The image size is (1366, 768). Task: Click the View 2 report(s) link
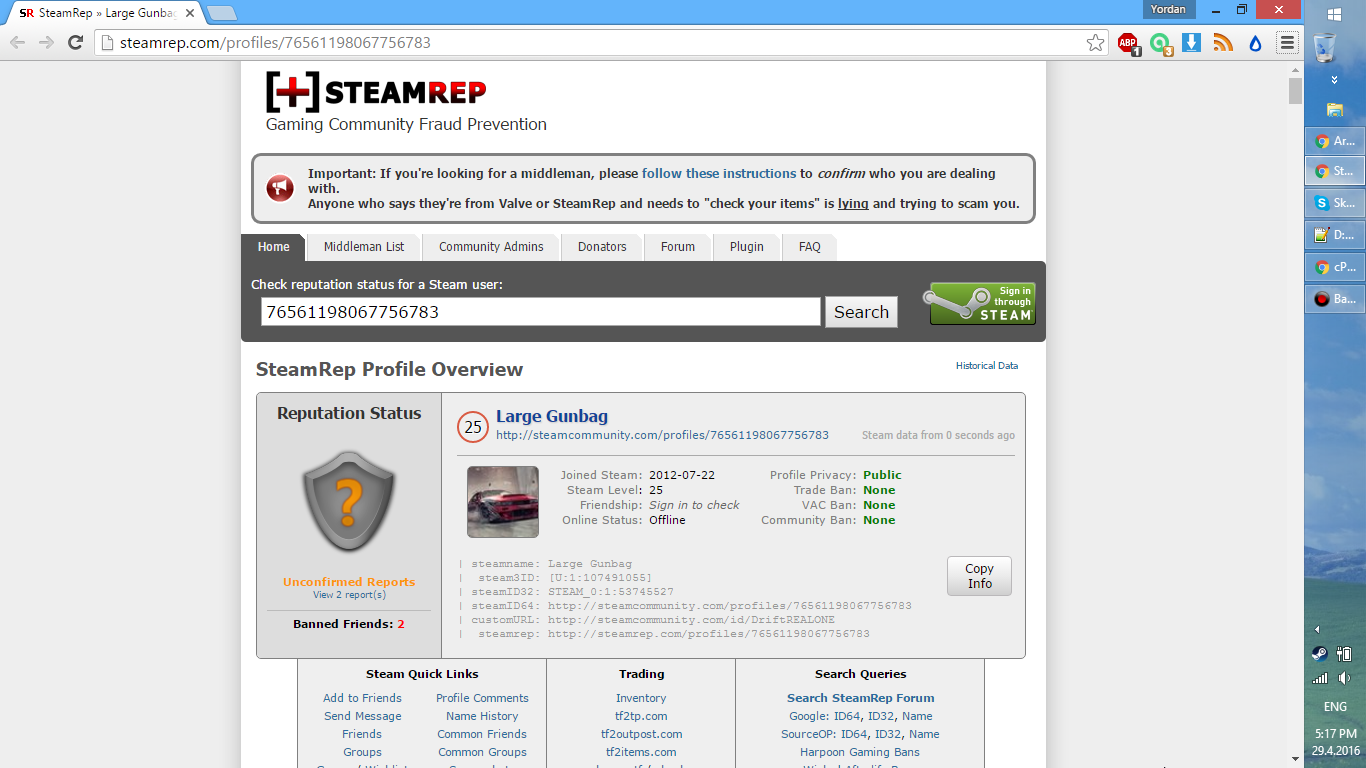[349, 595]
